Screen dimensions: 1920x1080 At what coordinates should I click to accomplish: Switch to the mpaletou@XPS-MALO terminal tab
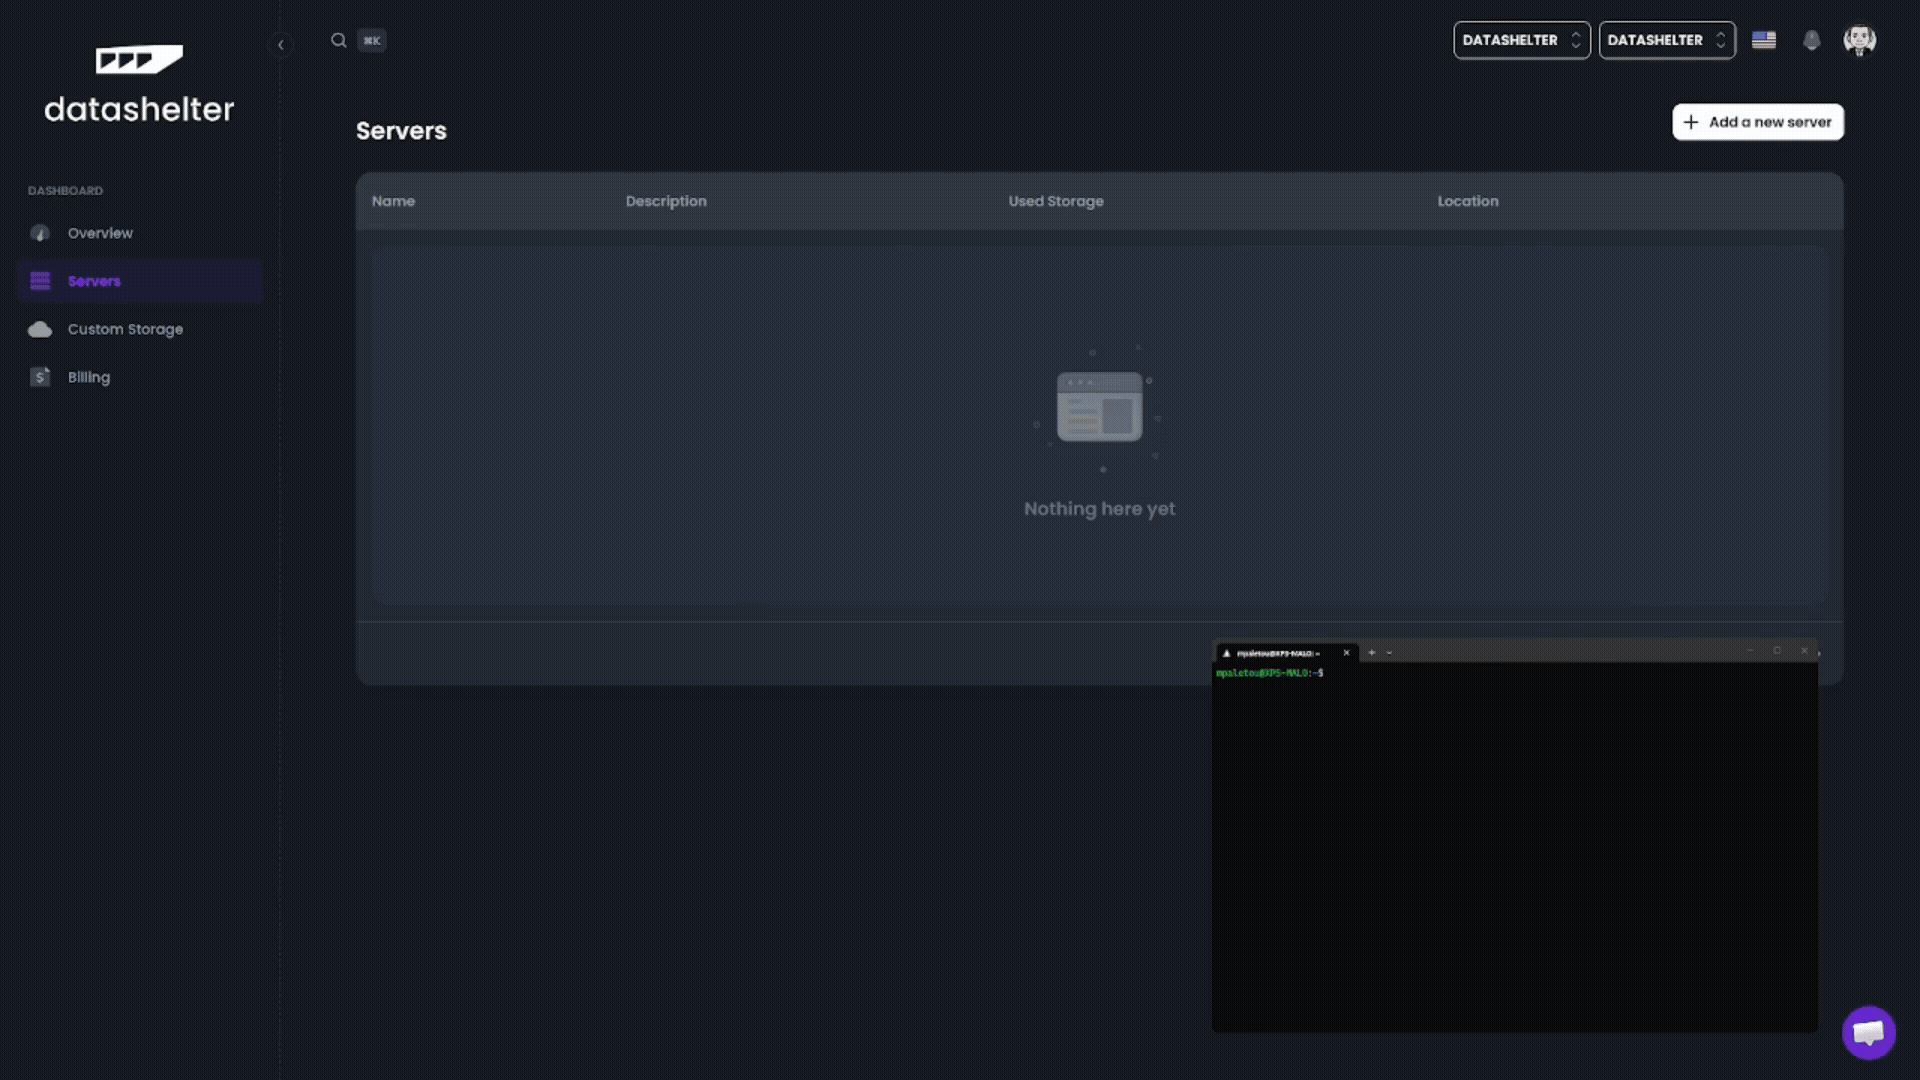1280,652
